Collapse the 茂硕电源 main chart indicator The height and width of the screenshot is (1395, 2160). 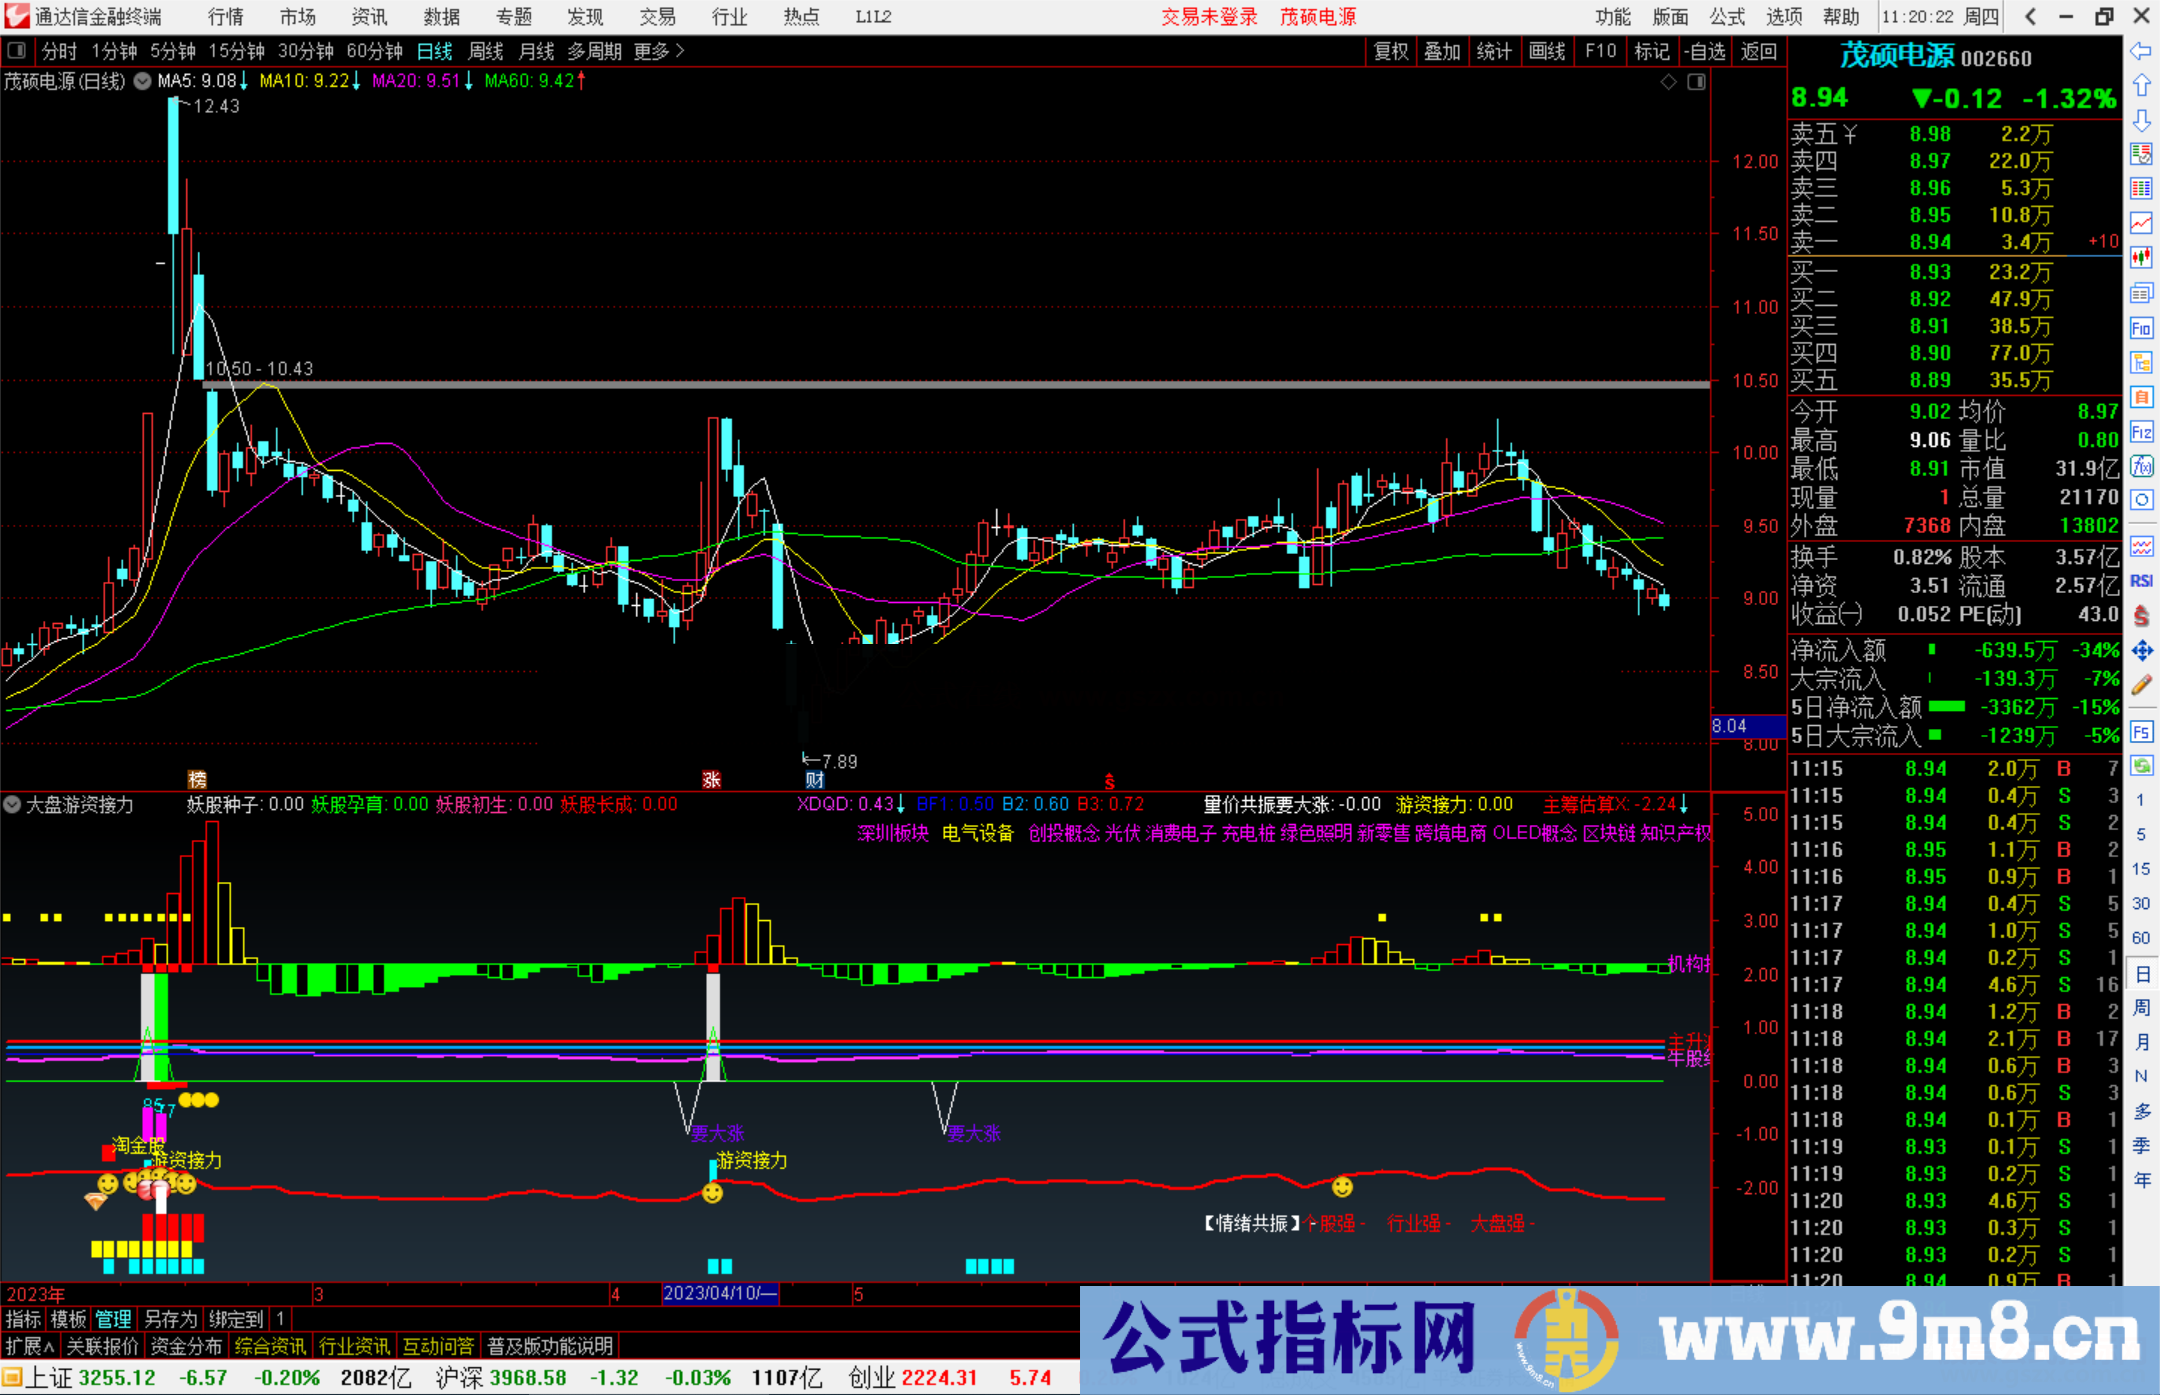141,81
